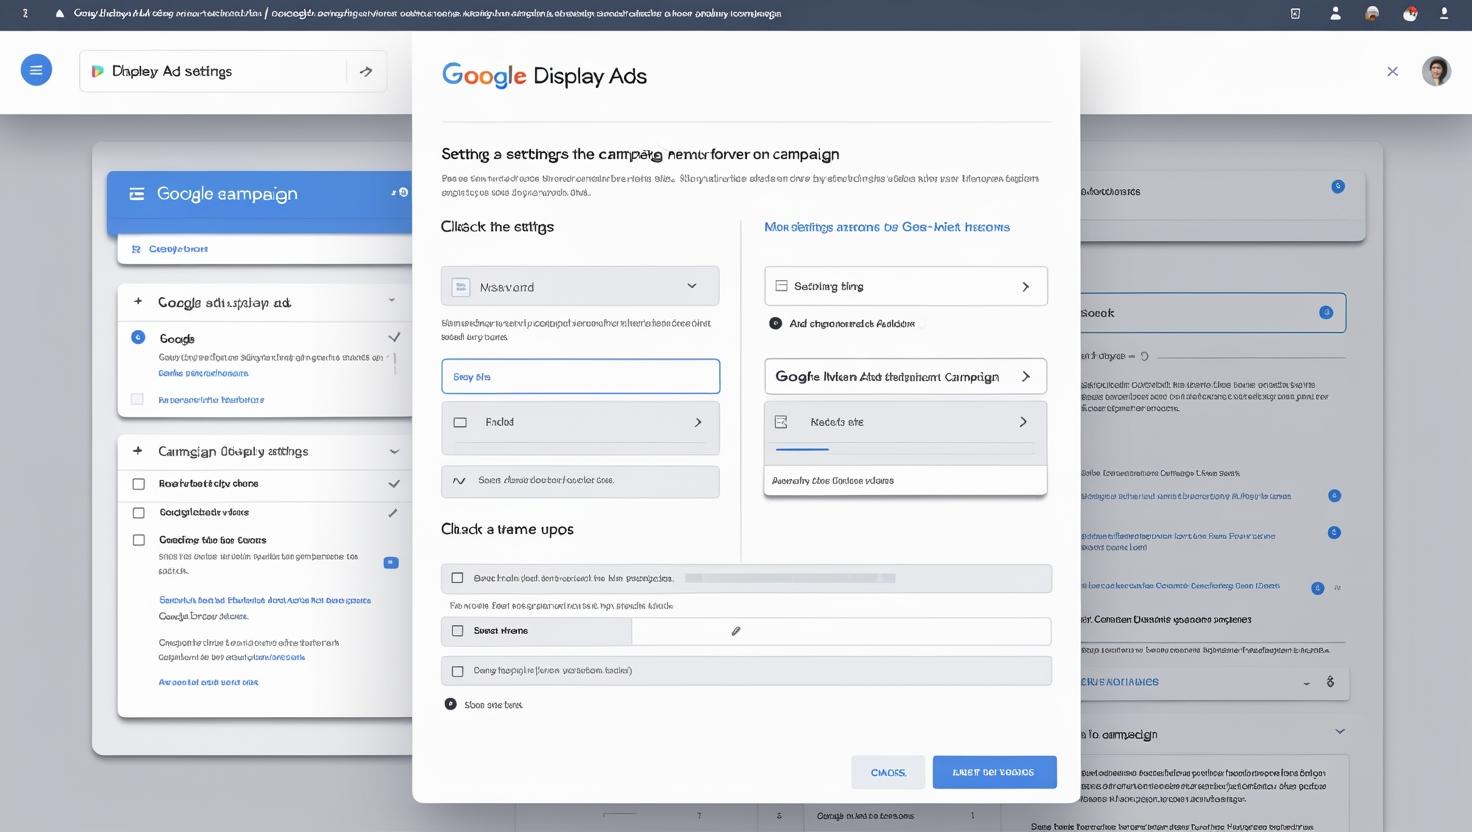Expand the 'to camegian' section chevron
The height and width of the screenshot is (832, 1472).
(1340, 732)
